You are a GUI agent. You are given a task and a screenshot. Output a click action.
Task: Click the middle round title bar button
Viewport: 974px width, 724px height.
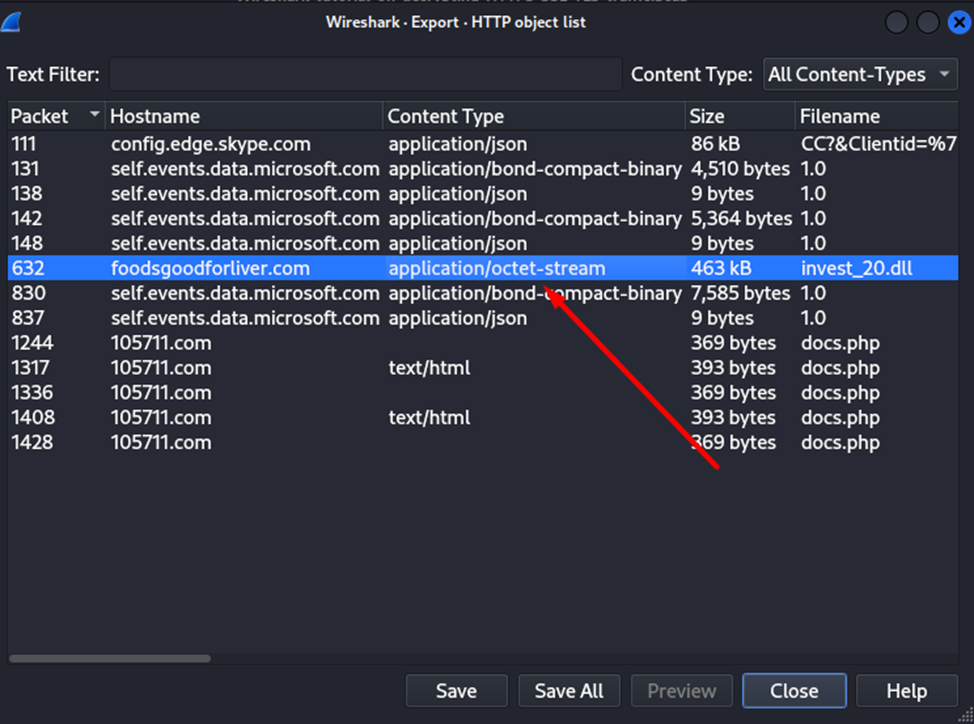(x=927, y=22)
